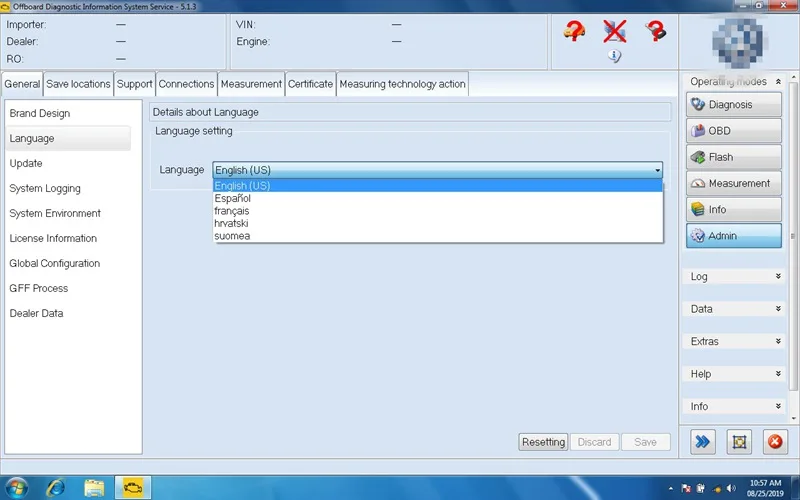Open Info operating mode button

click(733, 210)
